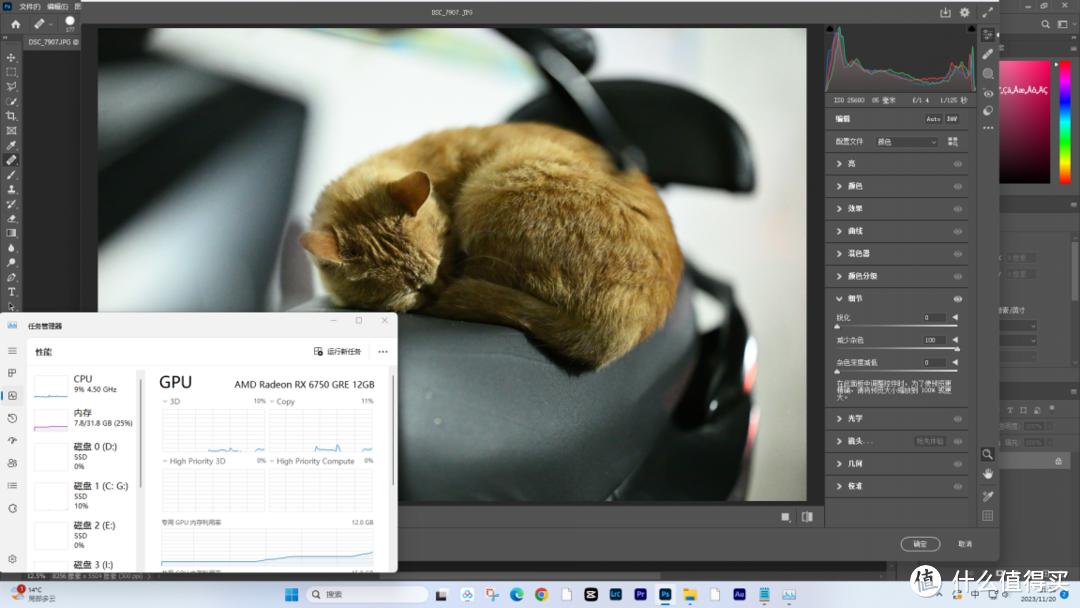Toggle Camera Raw full screen mode
This screenshot has width=1080, height=608.
pyautogui.click(x=988, y=12)
